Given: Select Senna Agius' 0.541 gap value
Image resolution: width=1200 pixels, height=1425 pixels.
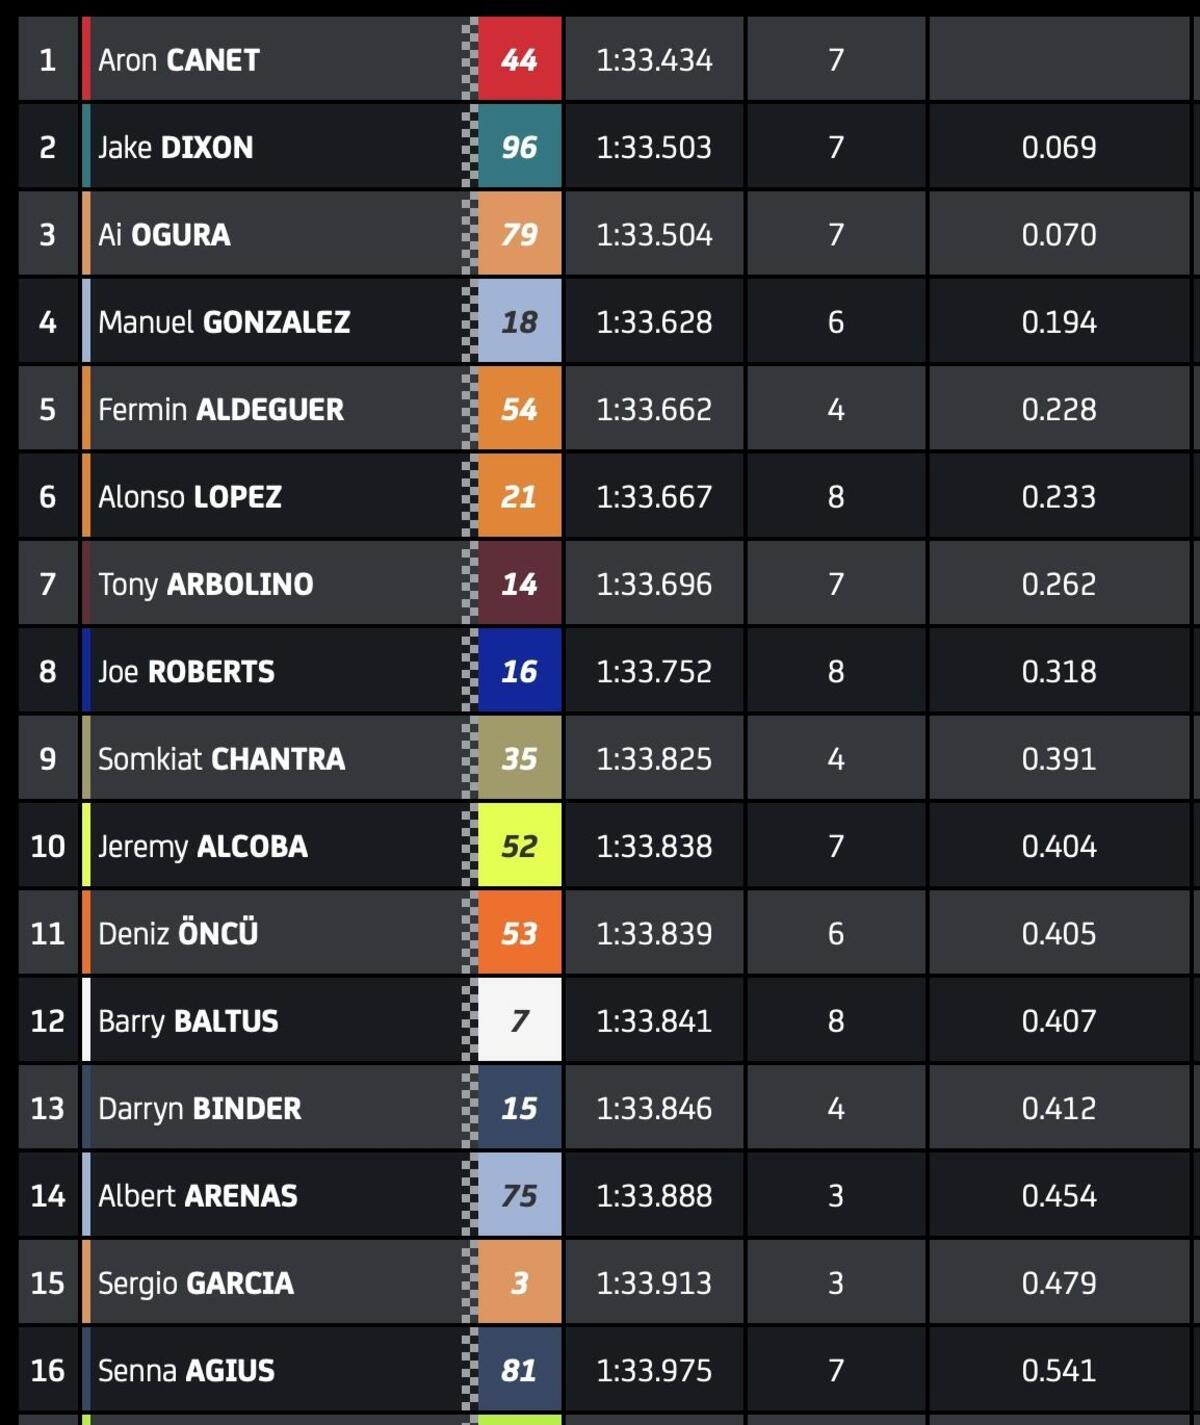Looking at the screenshot, I should pos(1059,1370).
